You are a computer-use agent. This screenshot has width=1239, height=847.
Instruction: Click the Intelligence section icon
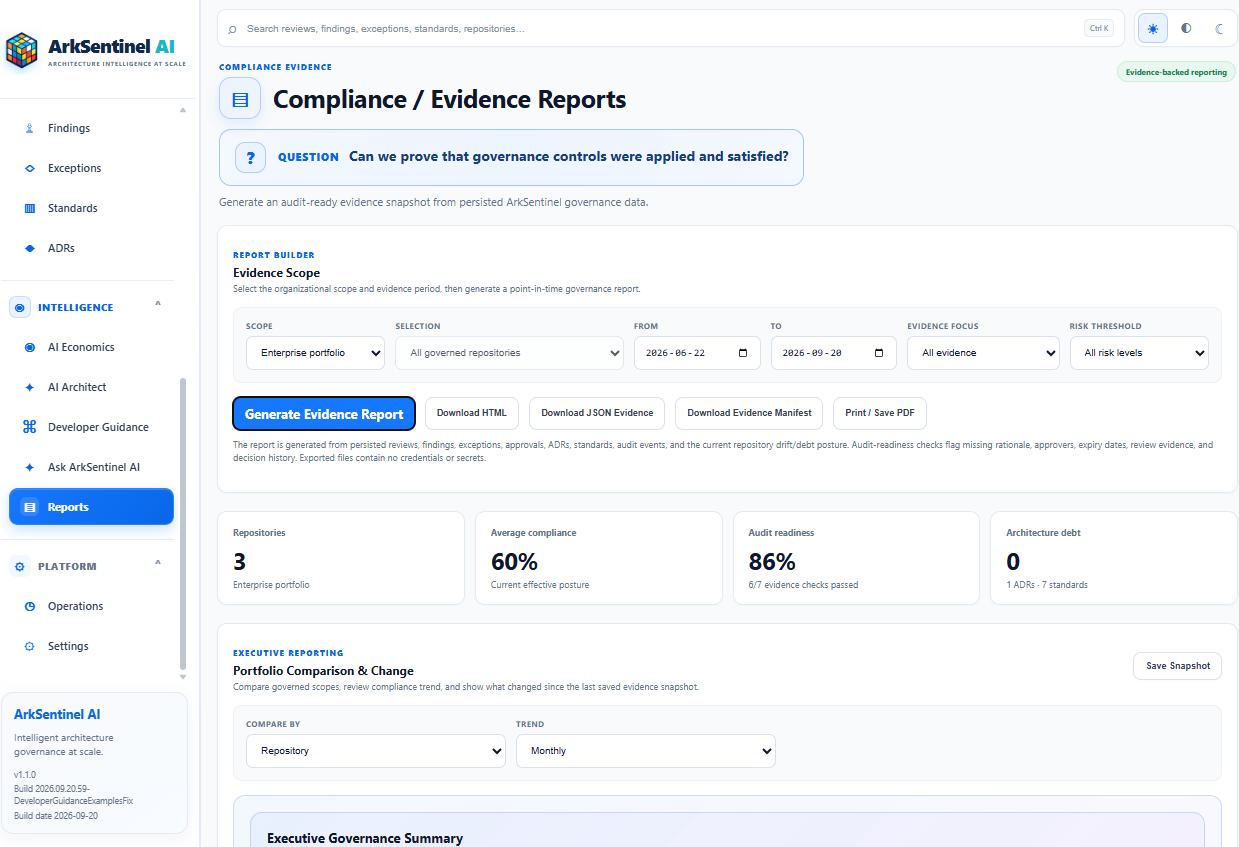tap(20, 307)
